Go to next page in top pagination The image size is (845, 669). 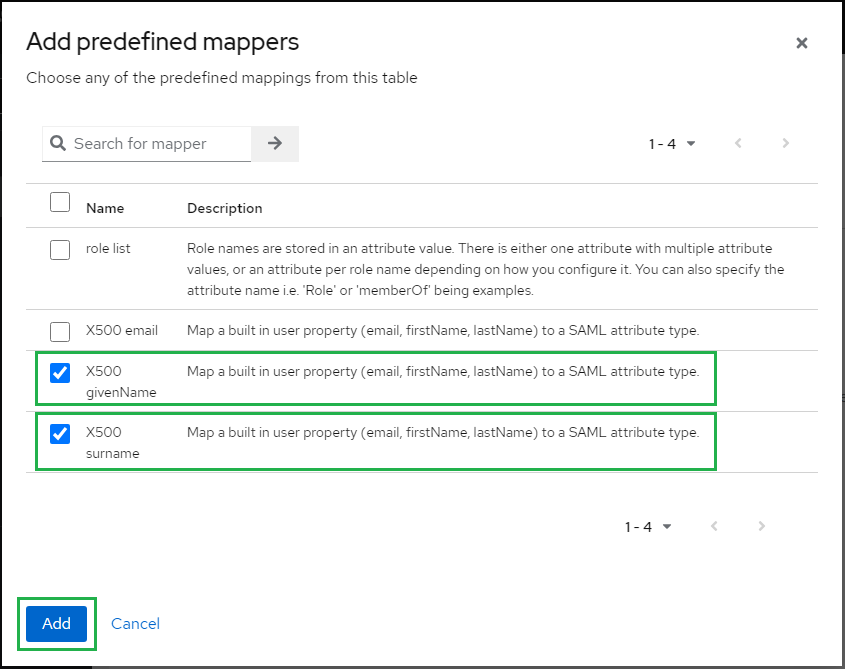pos(785,143)
